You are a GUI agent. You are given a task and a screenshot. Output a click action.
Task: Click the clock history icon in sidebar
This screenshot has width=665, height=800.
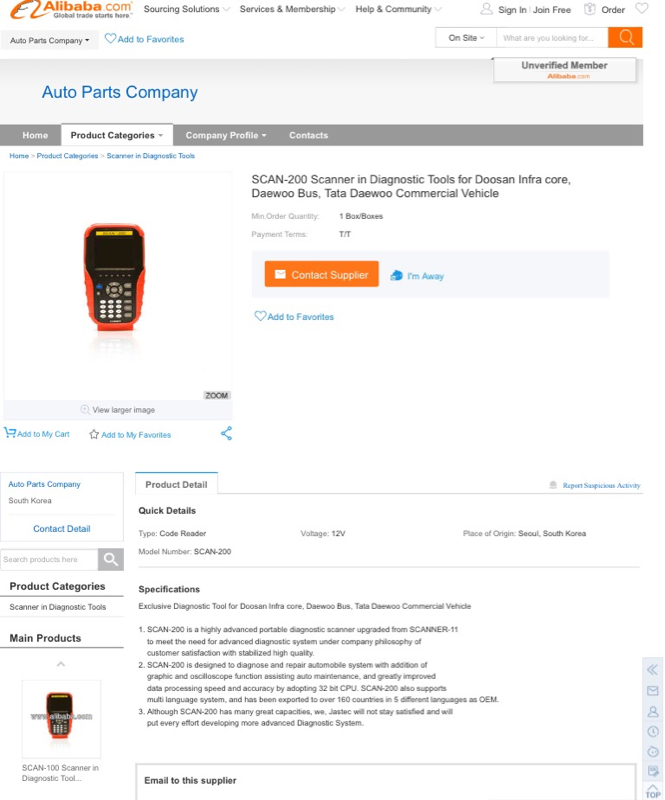(652, 732)
